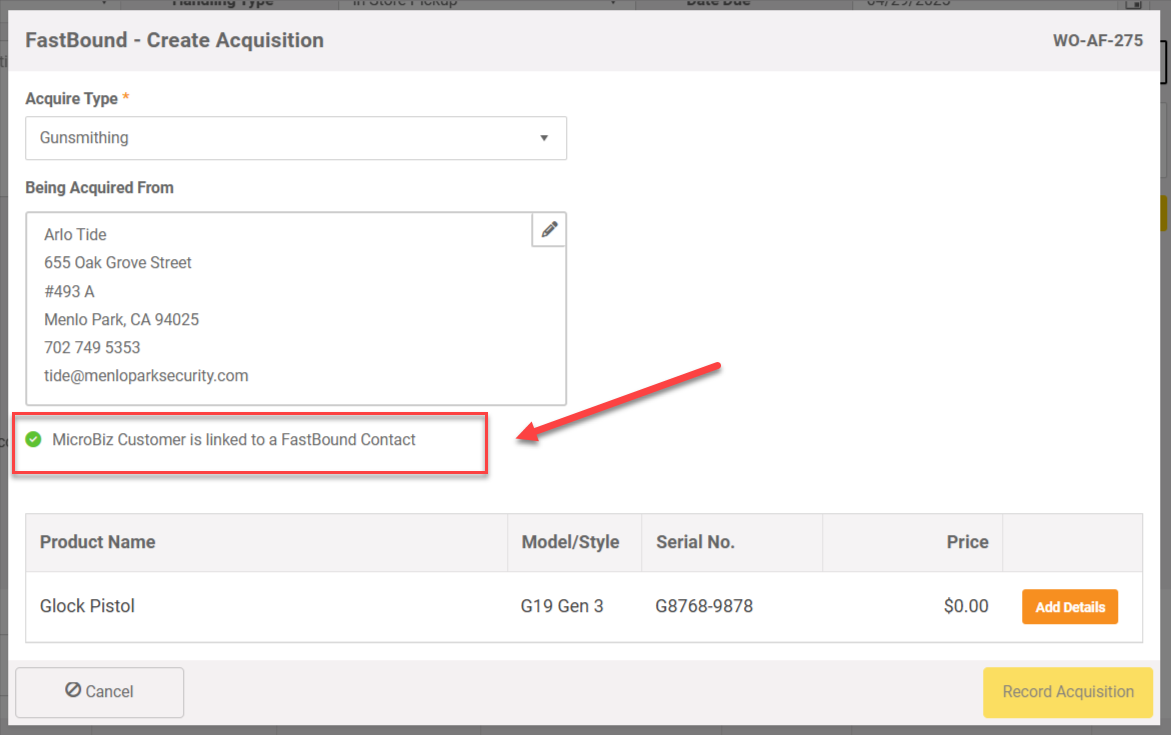The width and height of the screenshot is (1171, 735).
Task: Edit the Being Acquired From contact via pencil icon
Action: [x=549, y=229]
